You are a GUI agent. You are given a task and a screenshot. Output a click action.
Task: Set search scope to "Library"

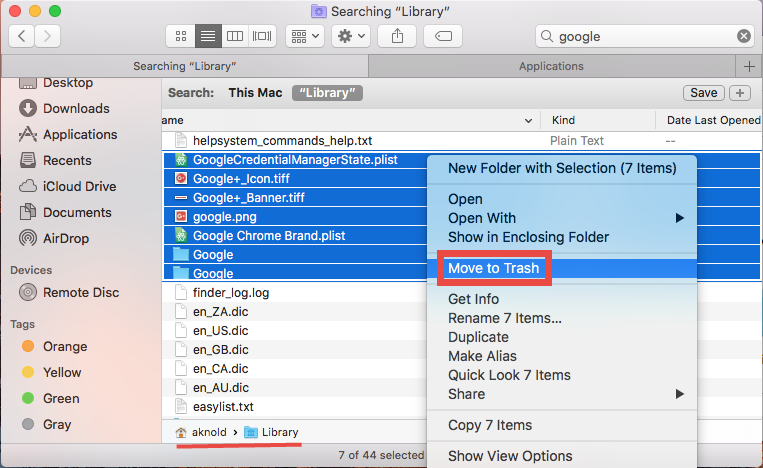point(327,93)
